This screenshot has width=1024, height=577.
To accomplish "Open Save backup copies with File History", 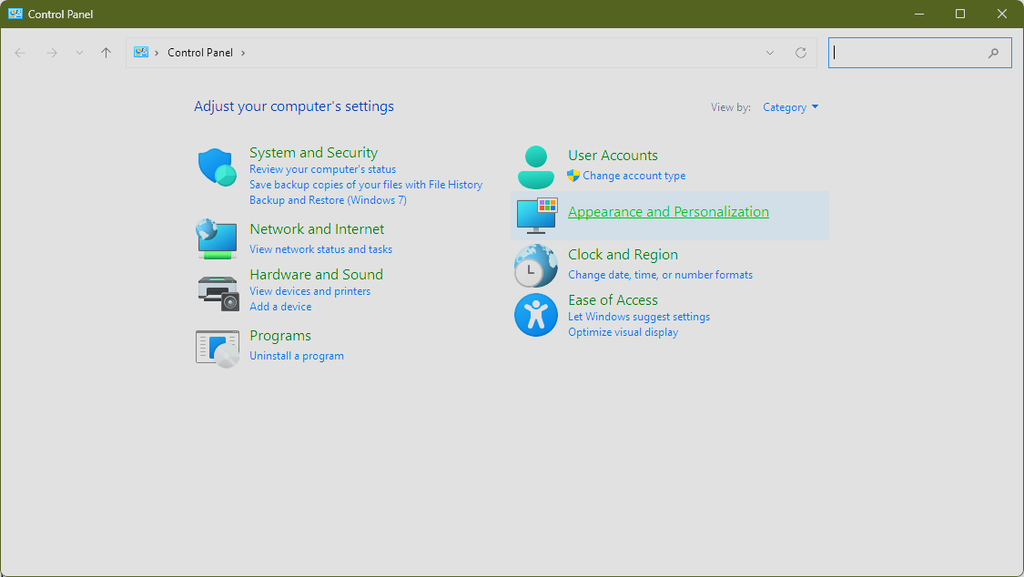I will tap(366, 185).
